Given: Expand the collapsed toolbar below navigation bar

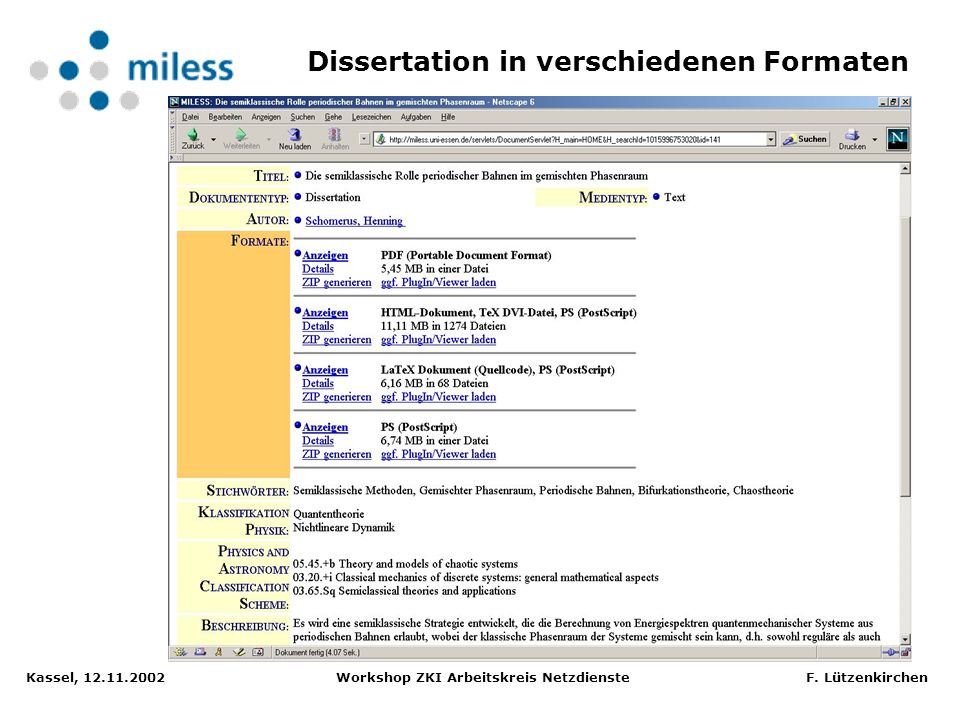Looking at the screenshot, I should click(175, 158).
